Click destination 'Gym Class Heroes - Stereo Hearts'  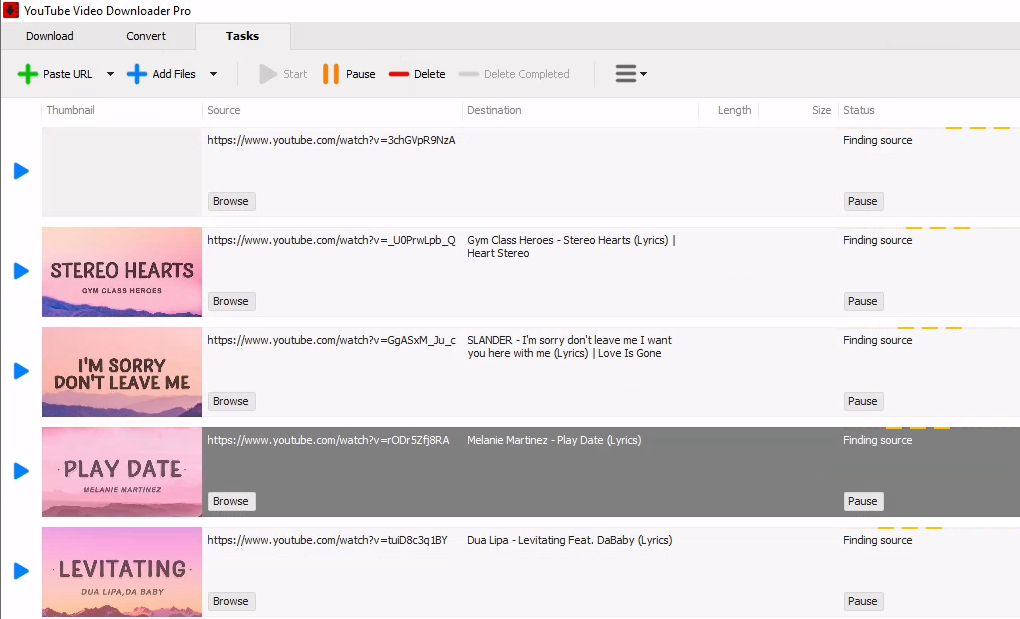571,247
